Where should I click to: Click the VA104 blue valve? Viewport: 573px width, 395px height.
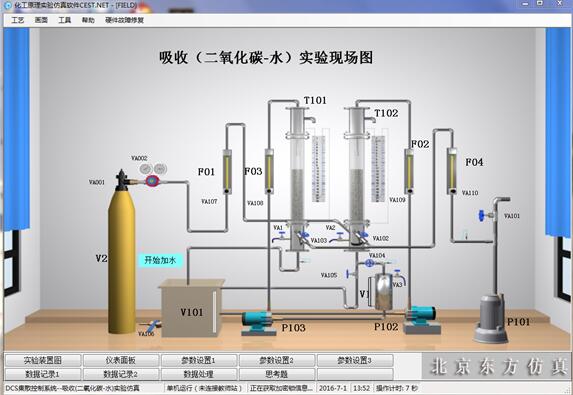(x=369, y=263)
